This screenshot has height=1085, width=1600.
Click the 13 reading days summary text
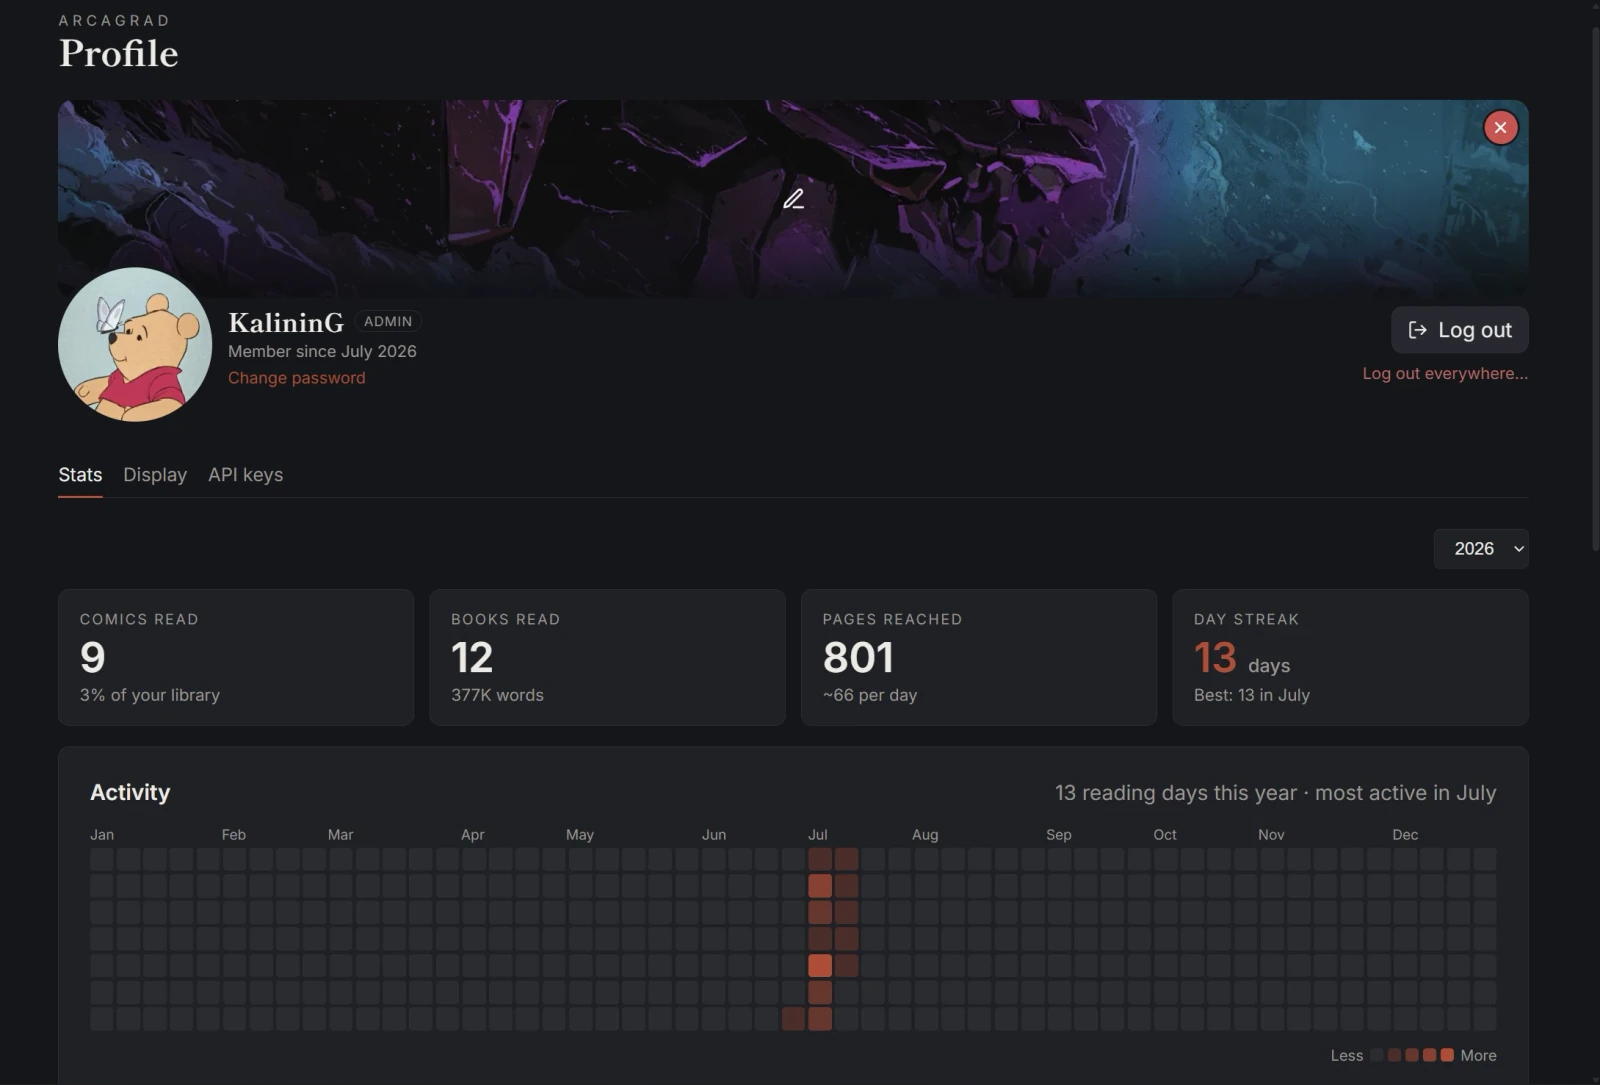[x=1275, y=793]
